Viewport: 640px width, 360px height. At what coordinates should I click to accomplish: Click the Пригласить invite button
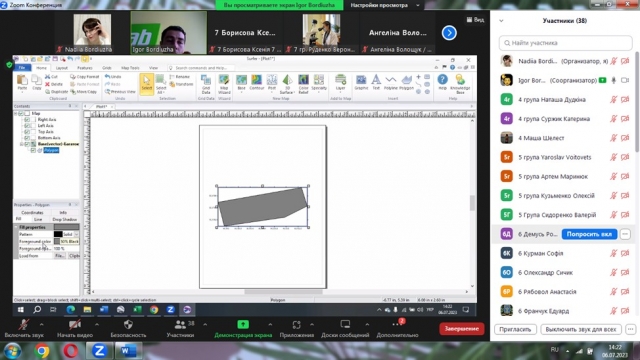[x=515, y=329]
